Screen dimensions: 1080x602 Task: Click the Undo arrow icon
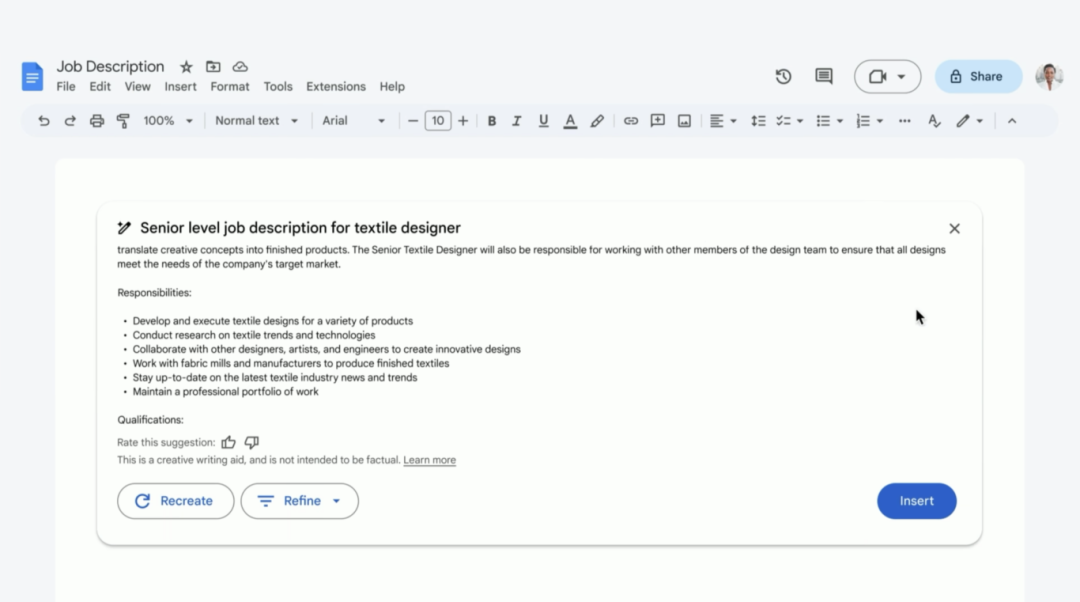coord(43,121)
